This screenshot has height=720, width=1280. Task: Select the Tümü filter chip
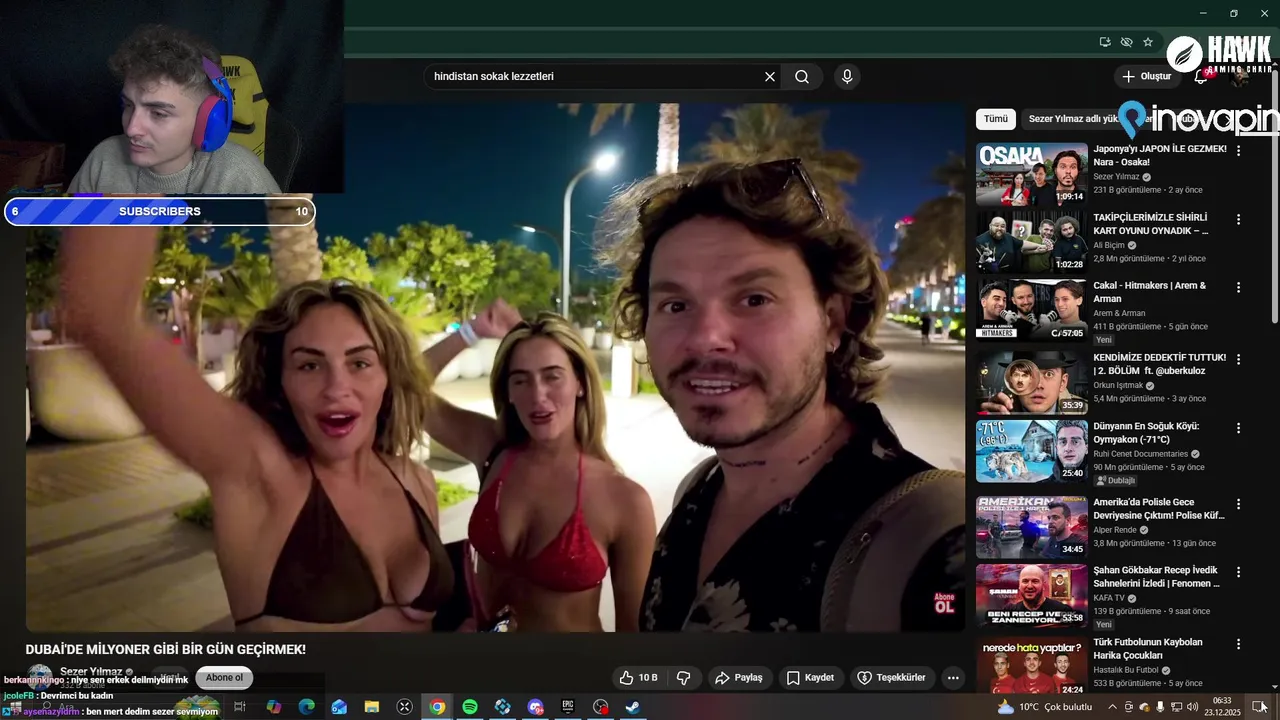996,119
